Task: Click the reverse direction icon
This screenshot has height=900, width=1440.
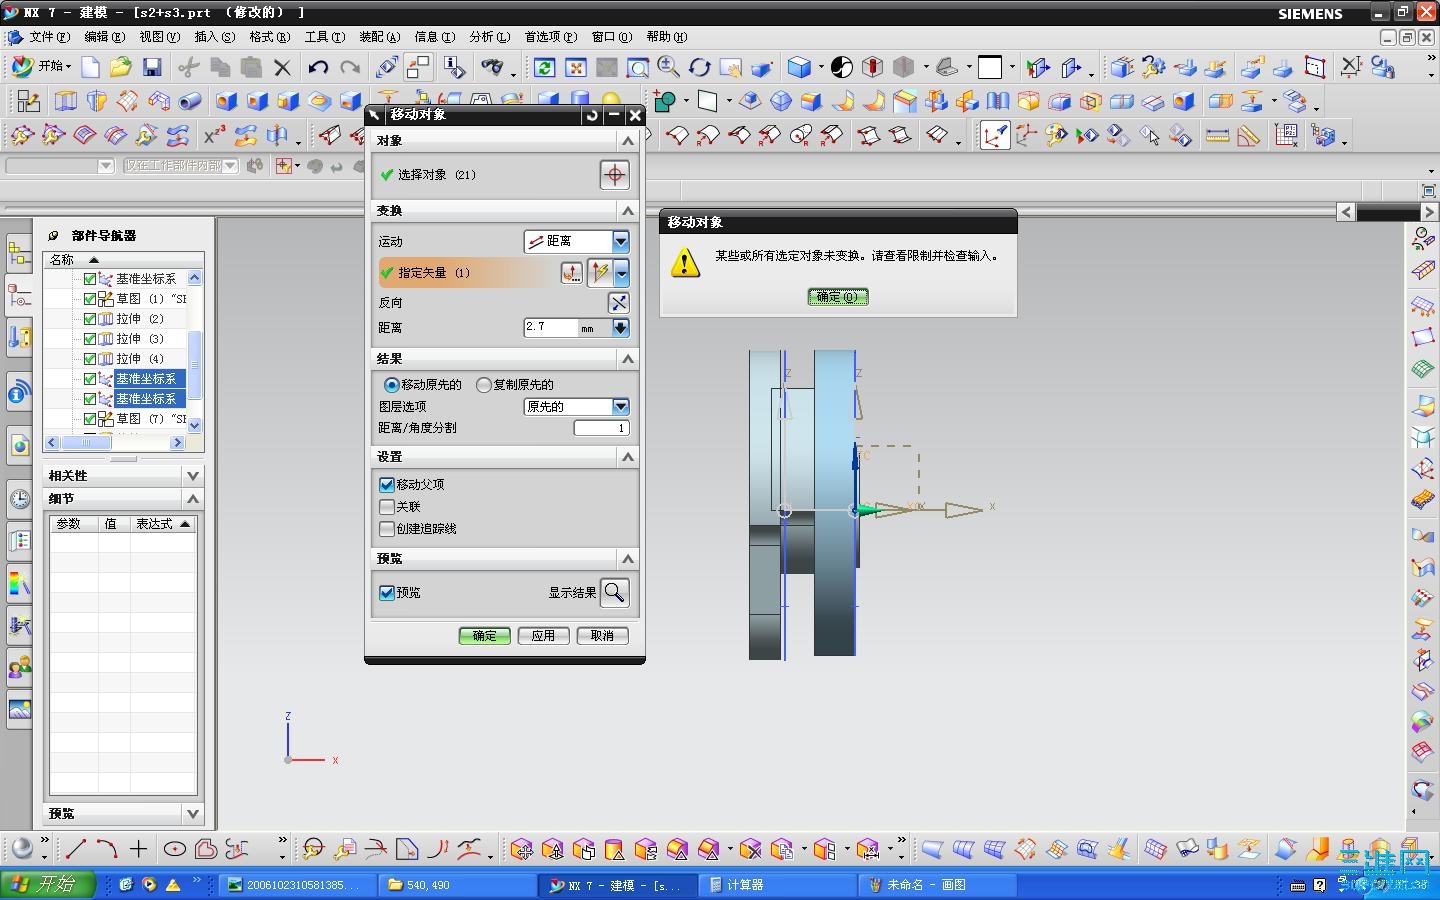Action: coord(619,302)
